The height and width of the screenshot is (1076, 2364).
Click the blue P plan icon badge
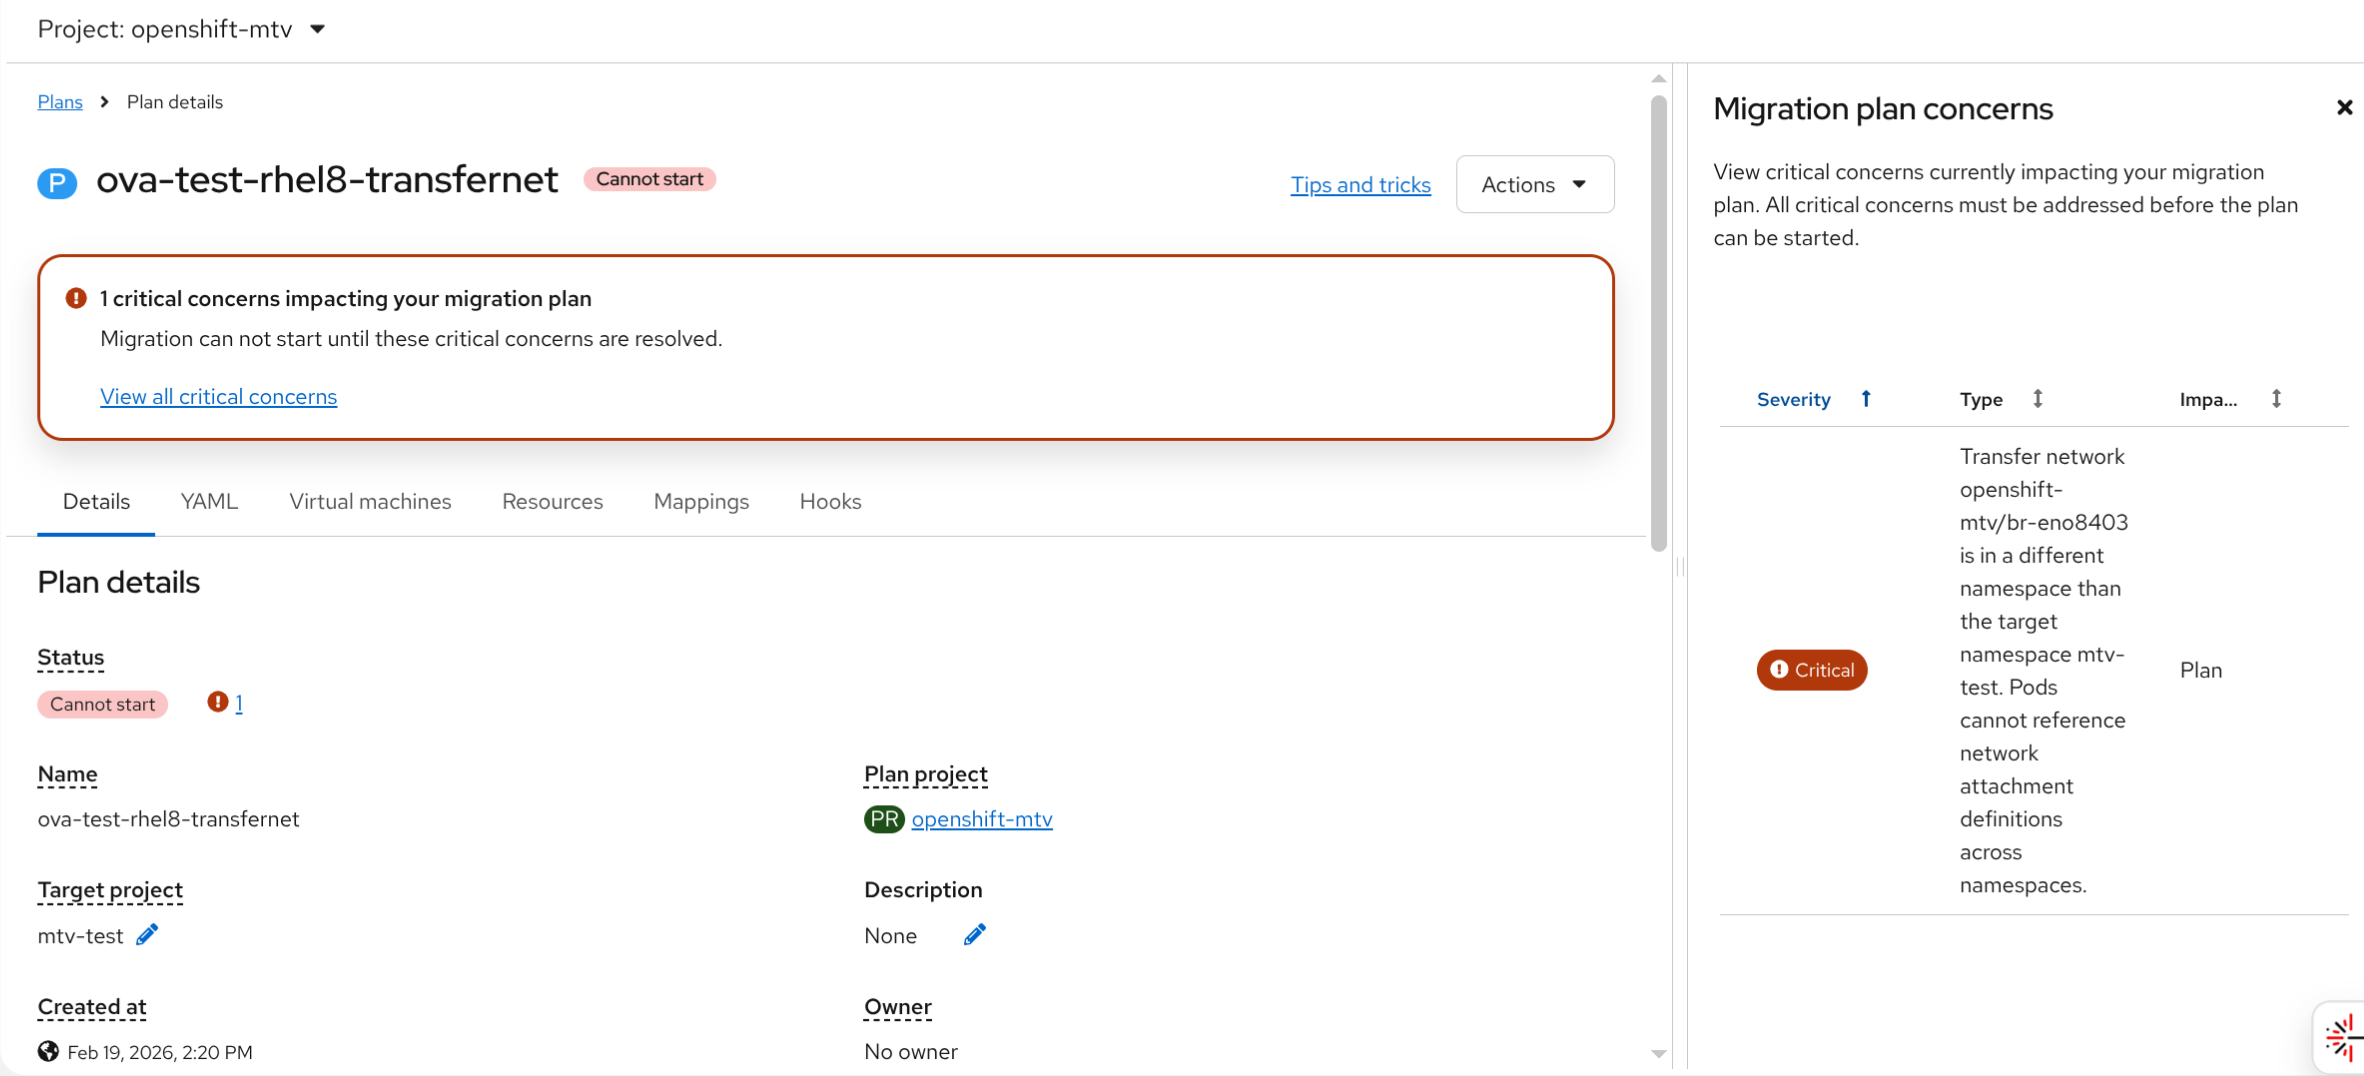(x=57, y=183)
